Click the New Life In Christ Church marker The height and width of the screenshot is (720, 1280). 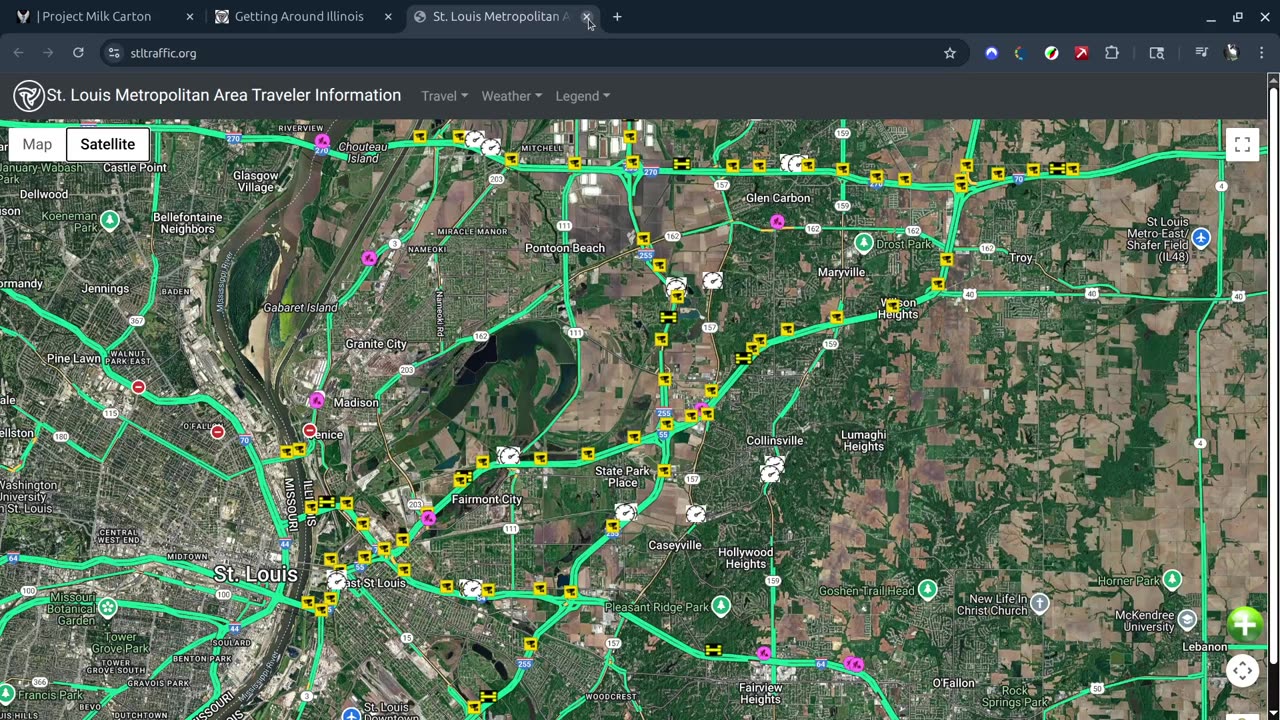tap(1040, 603)
